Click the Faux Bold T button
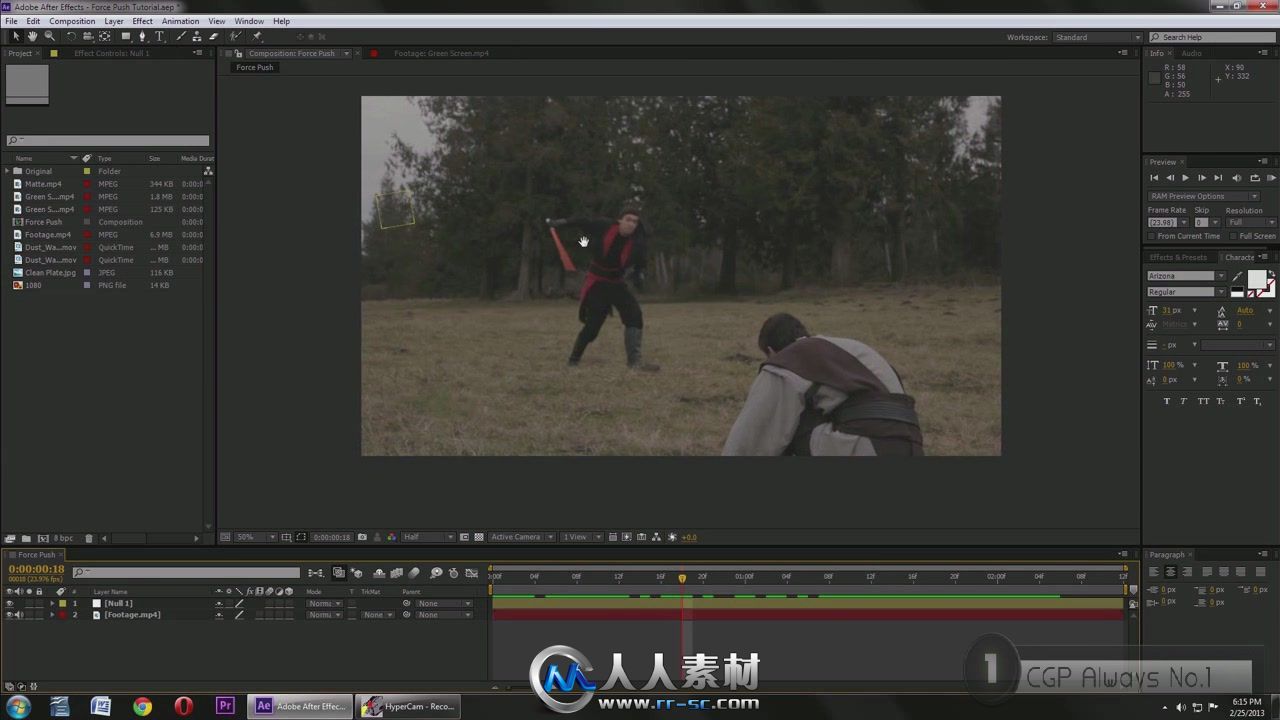 click(1166, 401)
